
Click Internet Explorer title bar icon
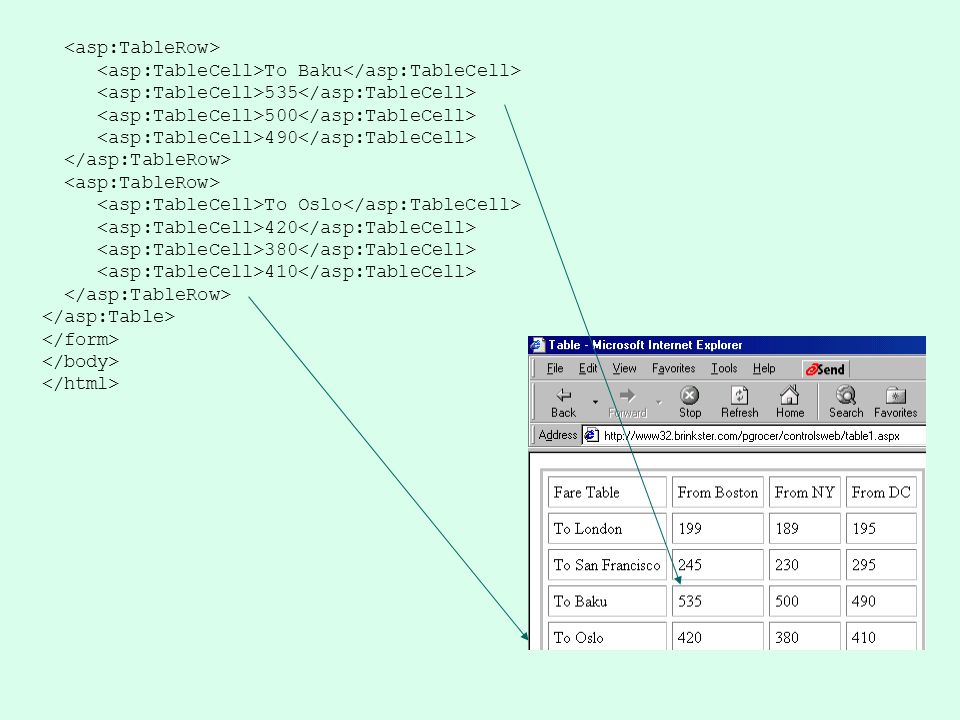tap(537, 345)
